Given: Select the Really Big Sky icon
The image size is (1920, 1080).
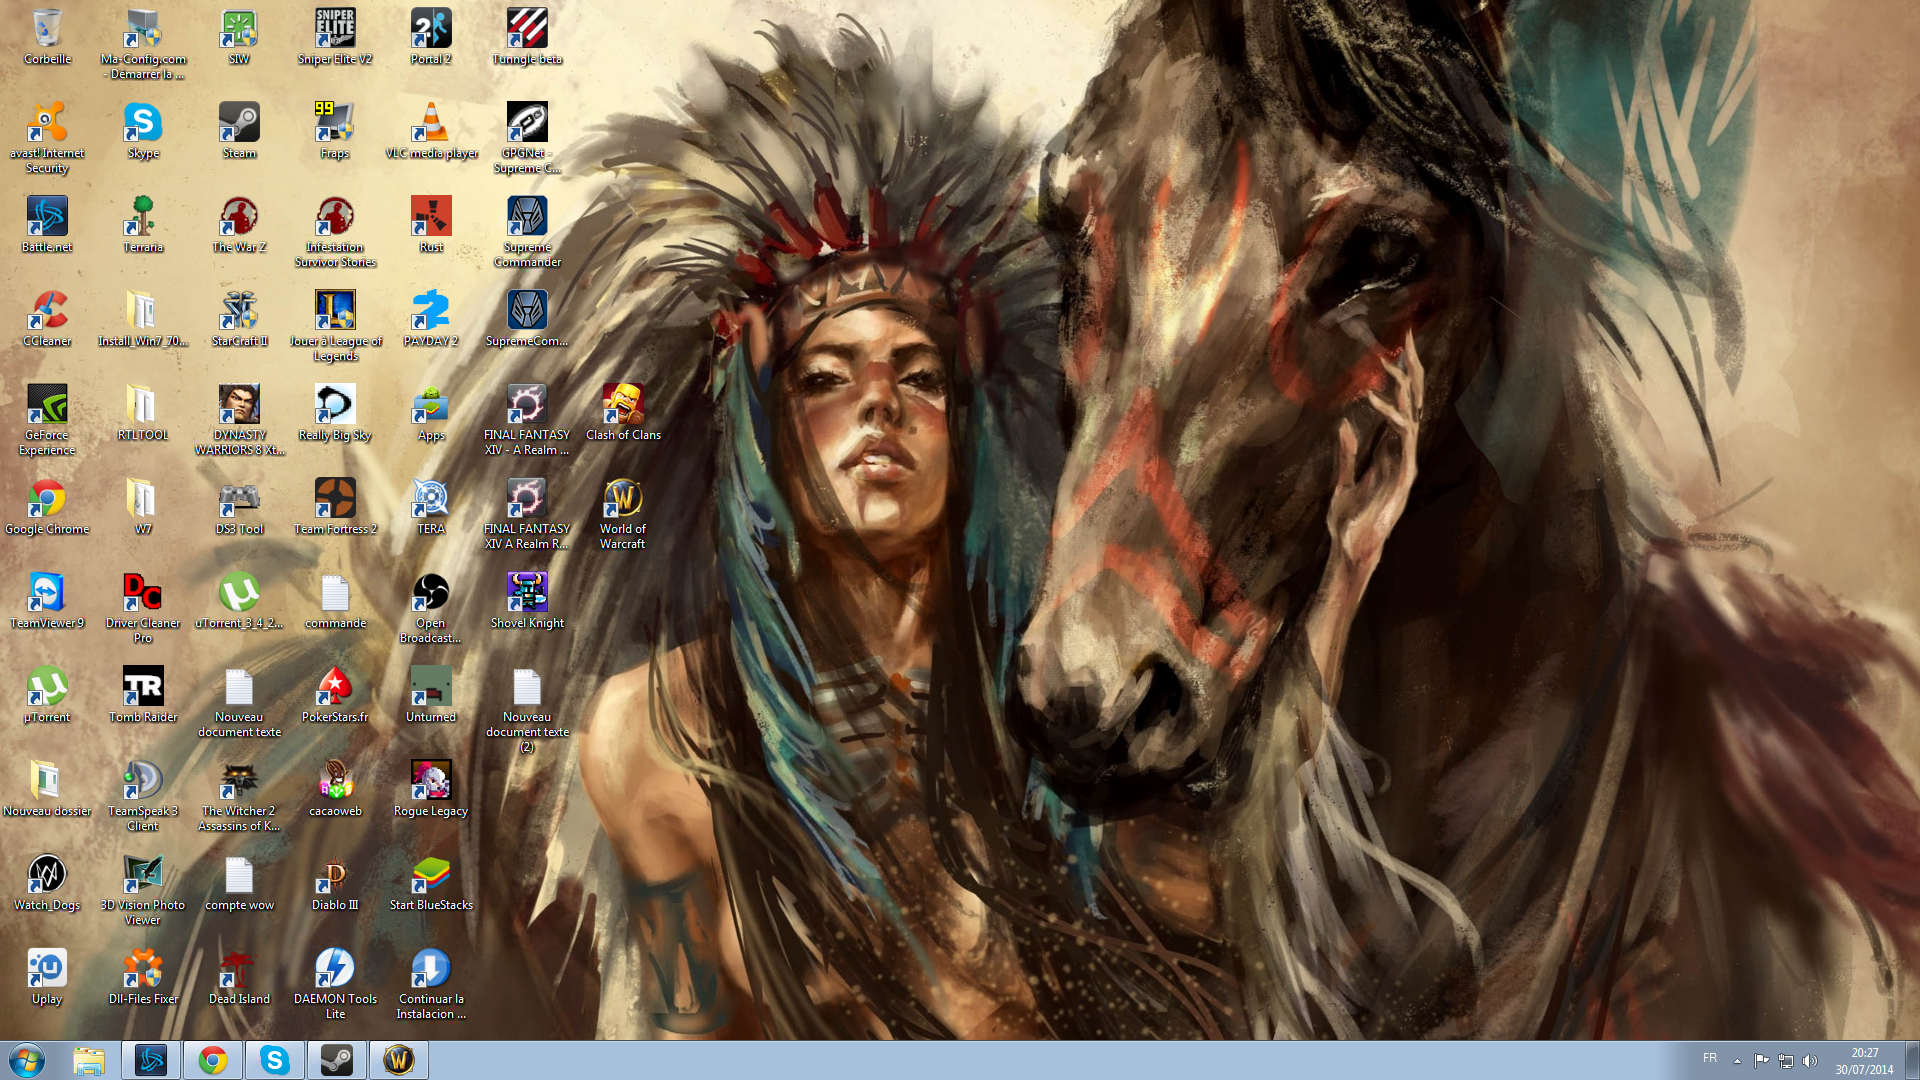Looking at the screenshot, I should [335, 413].
